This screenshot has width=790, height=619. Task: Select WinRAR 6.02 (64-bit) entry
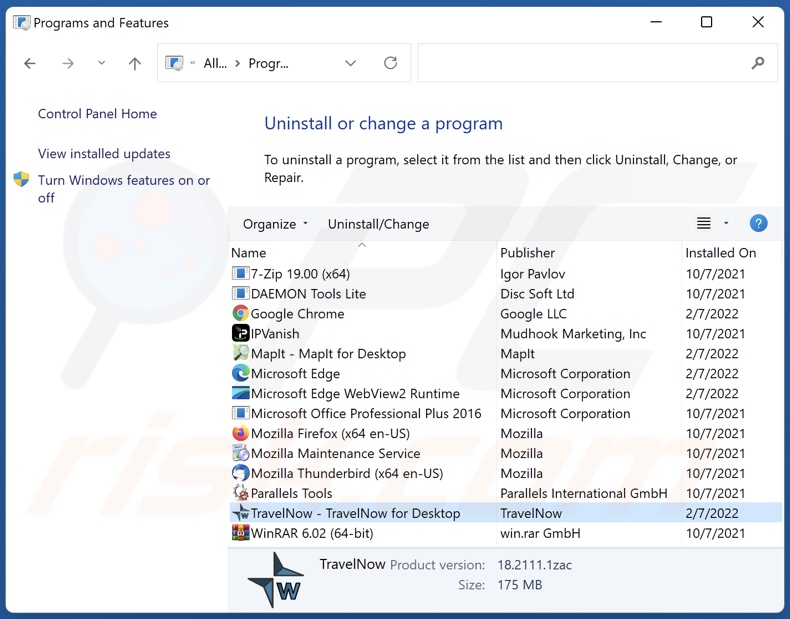[x=312, y=533]
